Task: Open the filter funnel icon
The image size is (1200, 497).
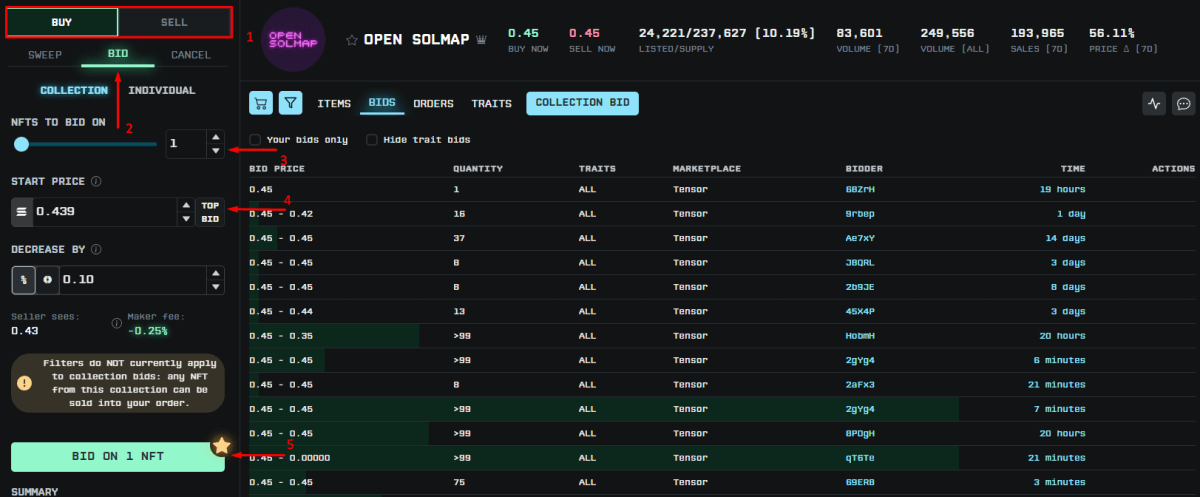Action: (x=290, y=103)
